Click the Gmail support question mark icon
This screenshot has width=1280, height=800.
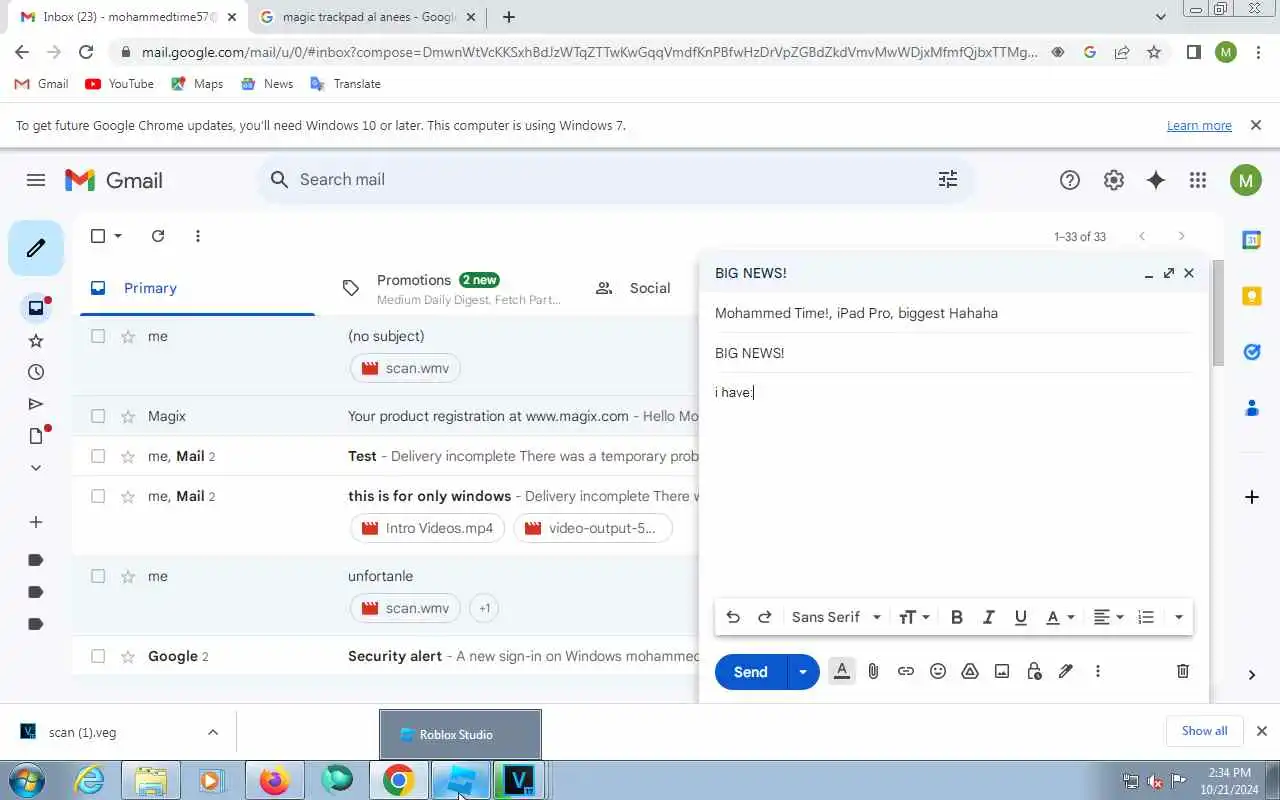1070,180
